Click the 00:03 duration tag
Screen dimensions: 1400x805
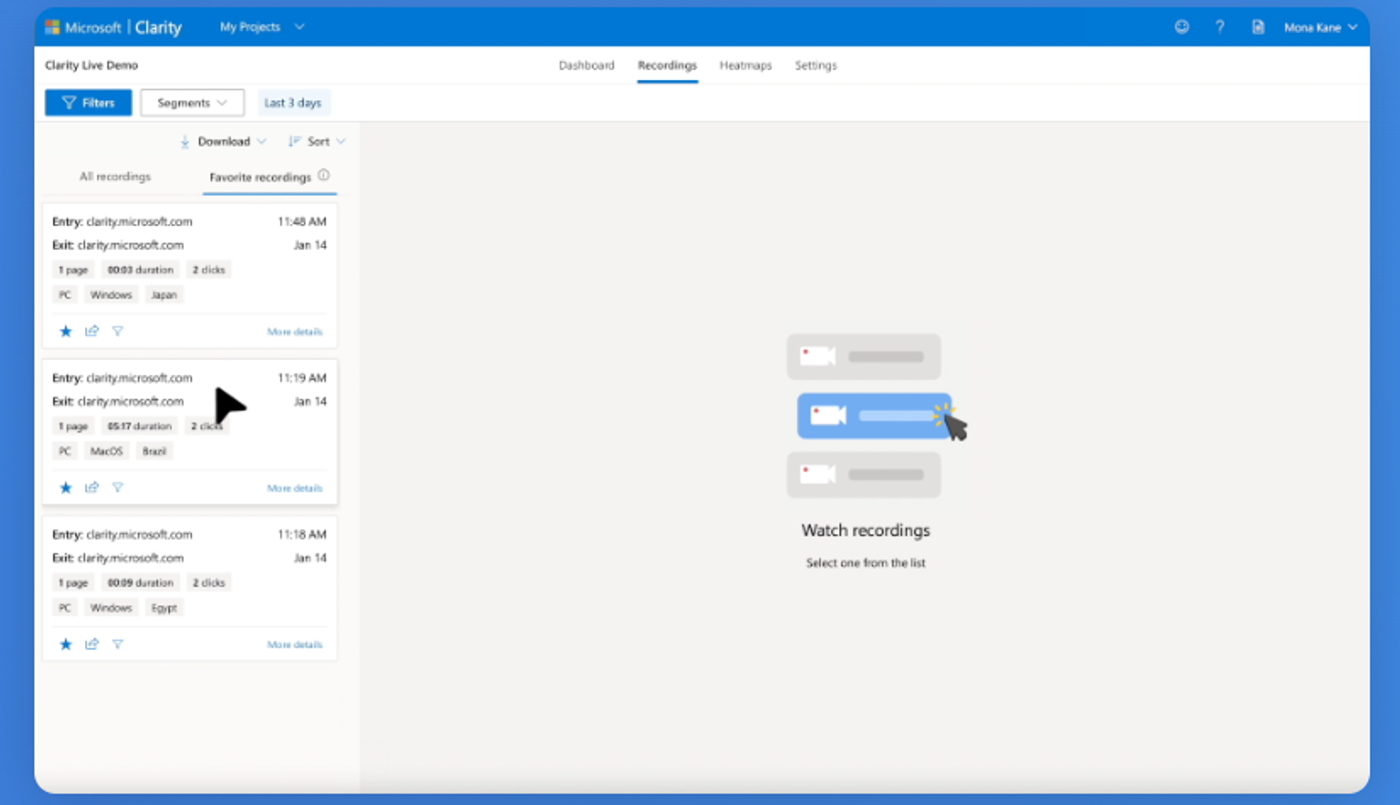140,270
